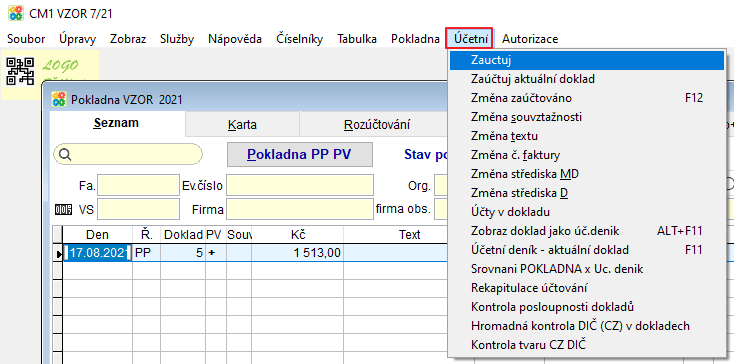This screenshot has height=364, width=734.
Task: Click into the Ev.číslo input field
Action: click(300, 185)
